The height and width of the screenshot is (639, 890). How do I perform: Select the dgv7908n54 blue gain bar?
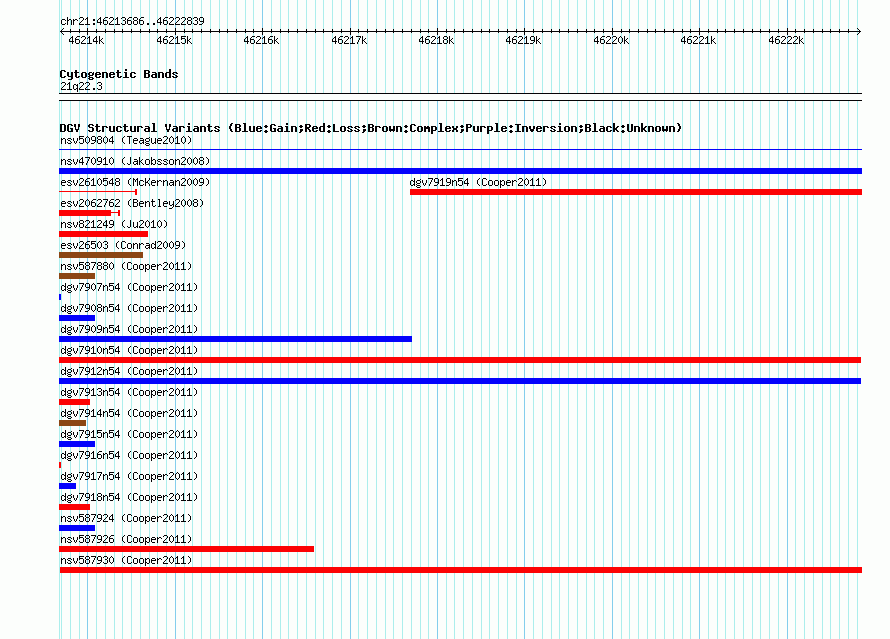[x=77, y=318]
